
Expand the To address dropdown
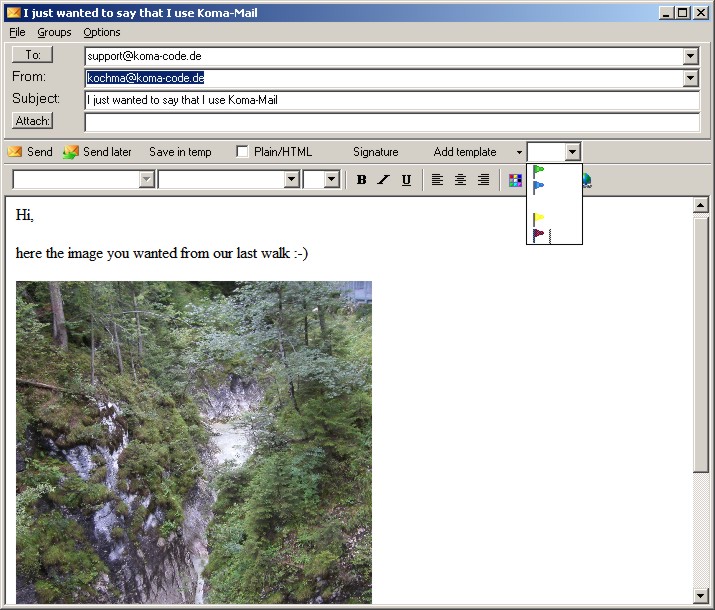690,56
